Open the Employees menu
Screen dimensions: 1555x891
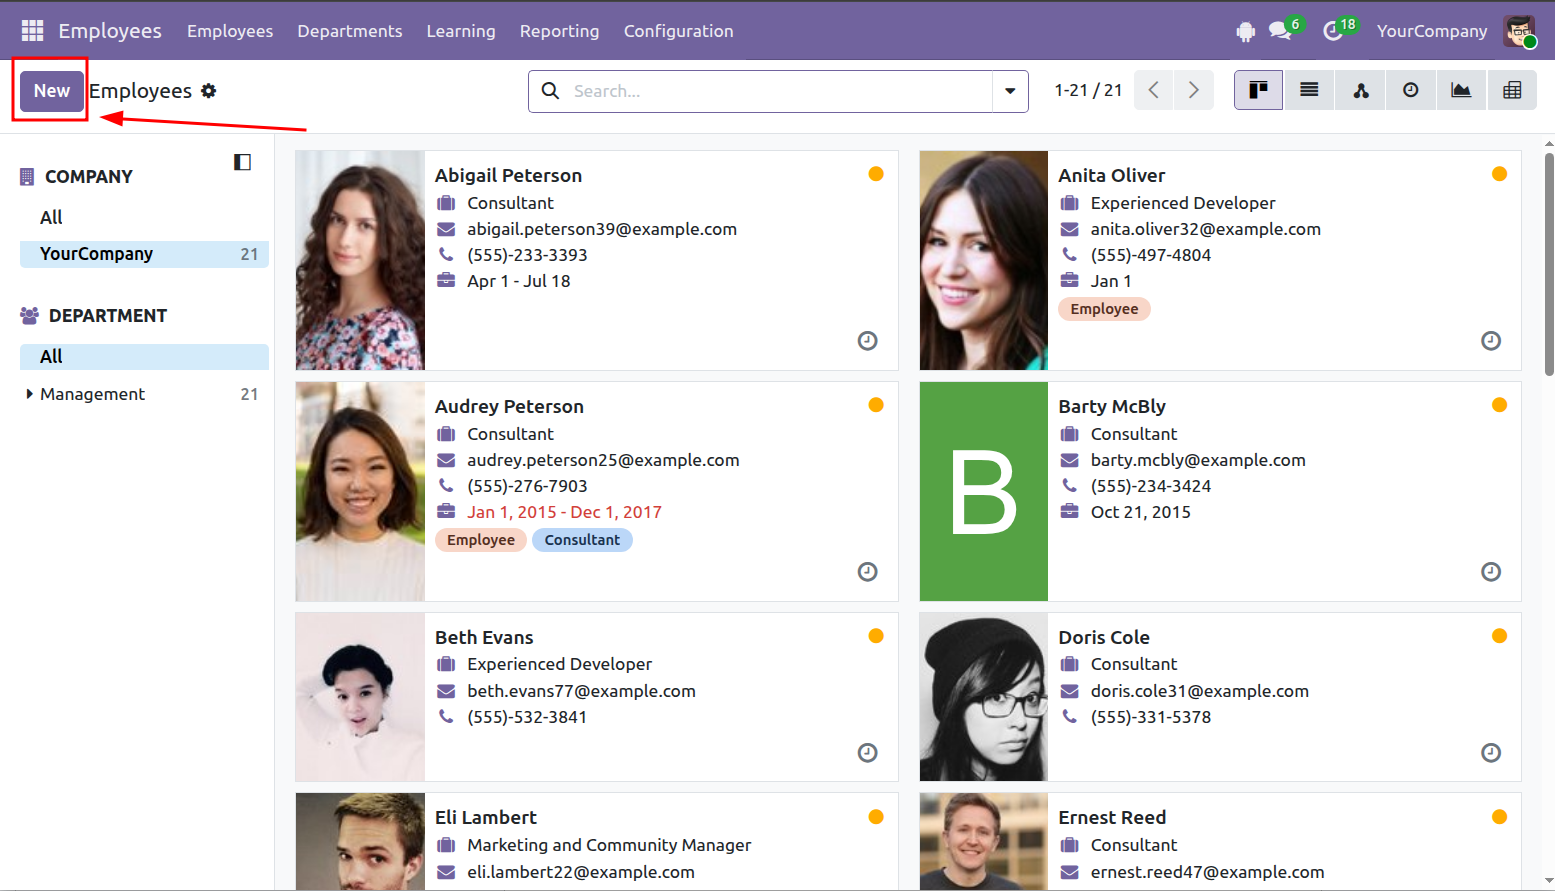(230, 31)
